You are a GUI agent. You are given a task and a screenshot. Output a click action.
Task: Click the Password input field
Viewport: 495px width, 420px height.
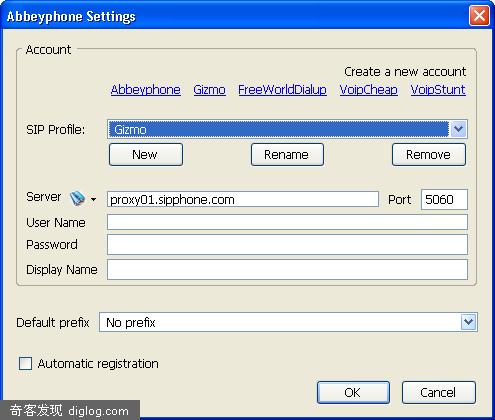pos(287,244)
